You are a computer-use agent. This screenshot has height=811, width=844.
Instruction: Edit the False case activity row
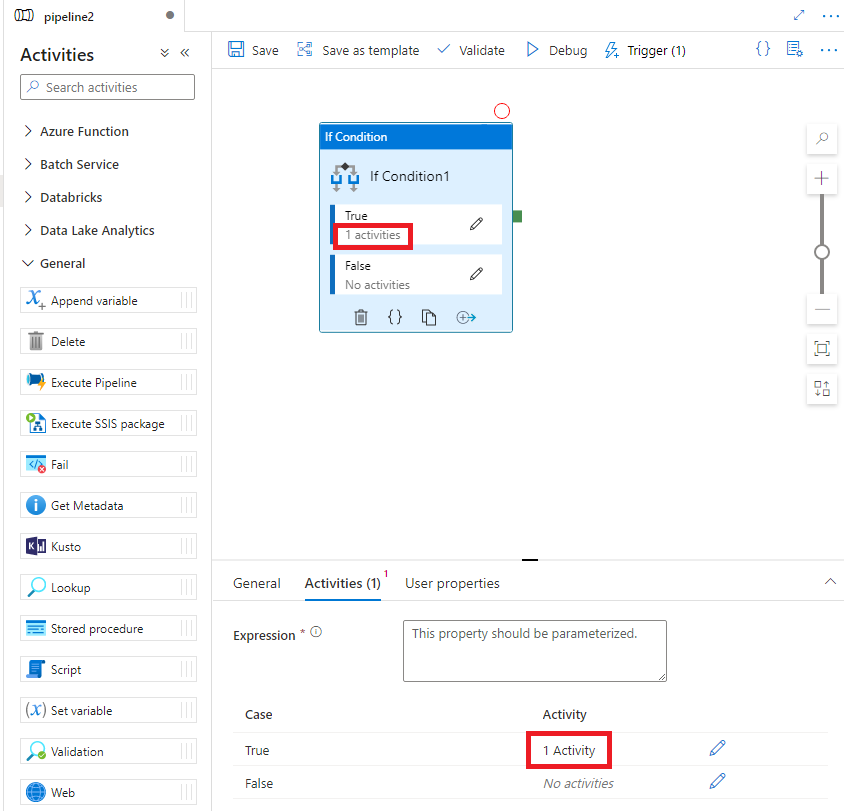[x=717, y=781]
